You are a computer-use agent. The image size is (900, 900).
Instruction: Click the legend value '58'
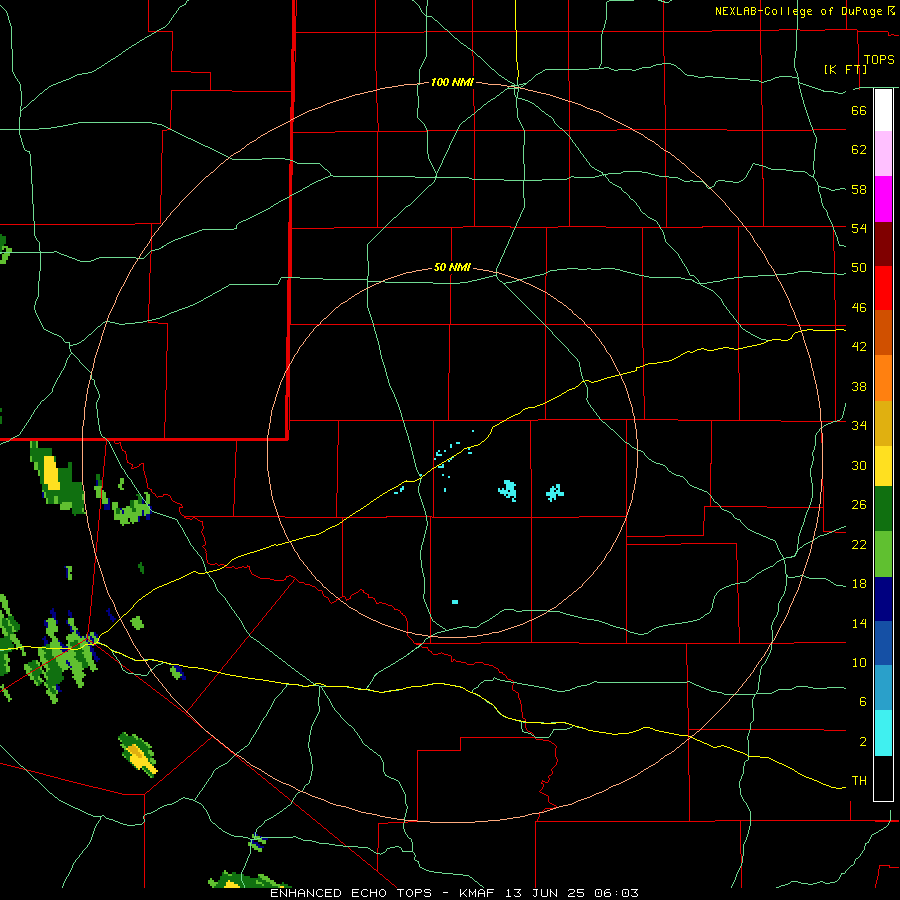pos(859,189)
